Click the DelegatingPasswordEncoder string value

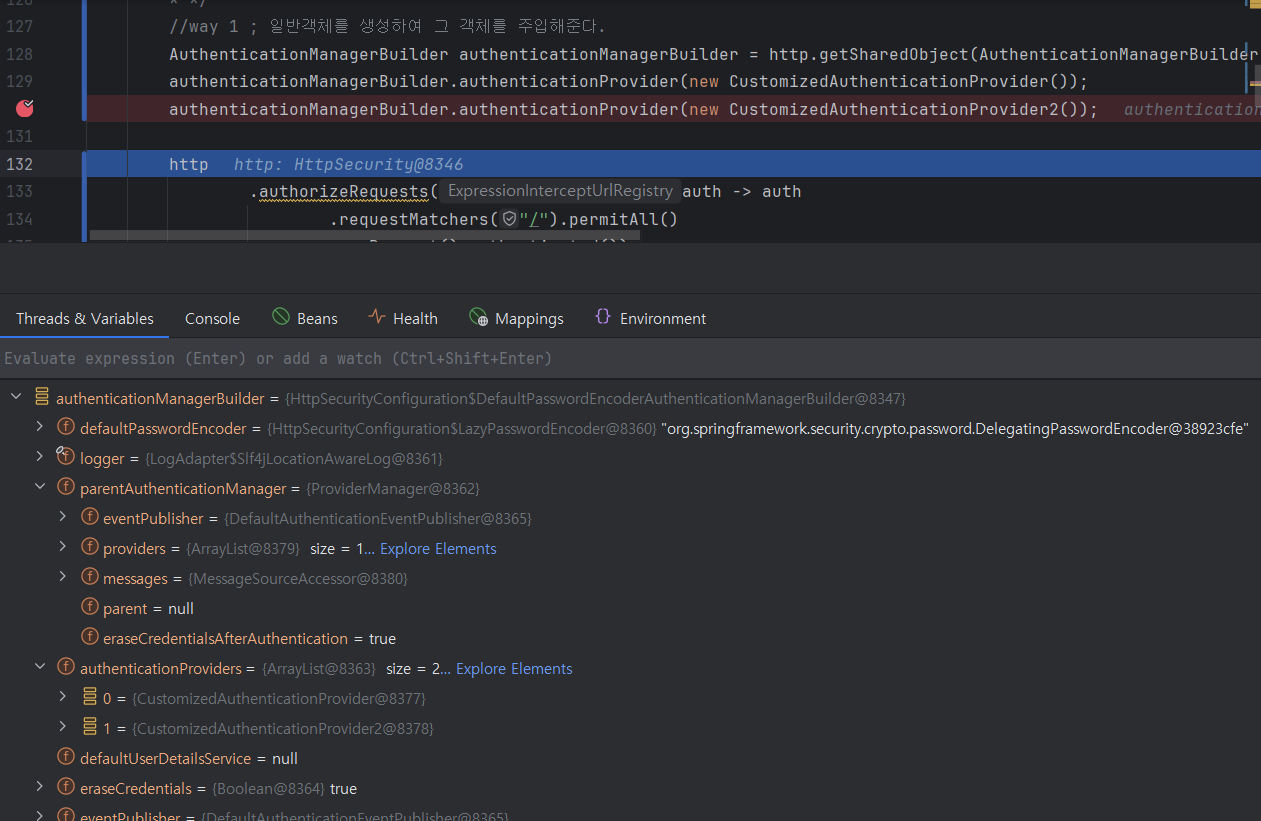pos(955,428)
